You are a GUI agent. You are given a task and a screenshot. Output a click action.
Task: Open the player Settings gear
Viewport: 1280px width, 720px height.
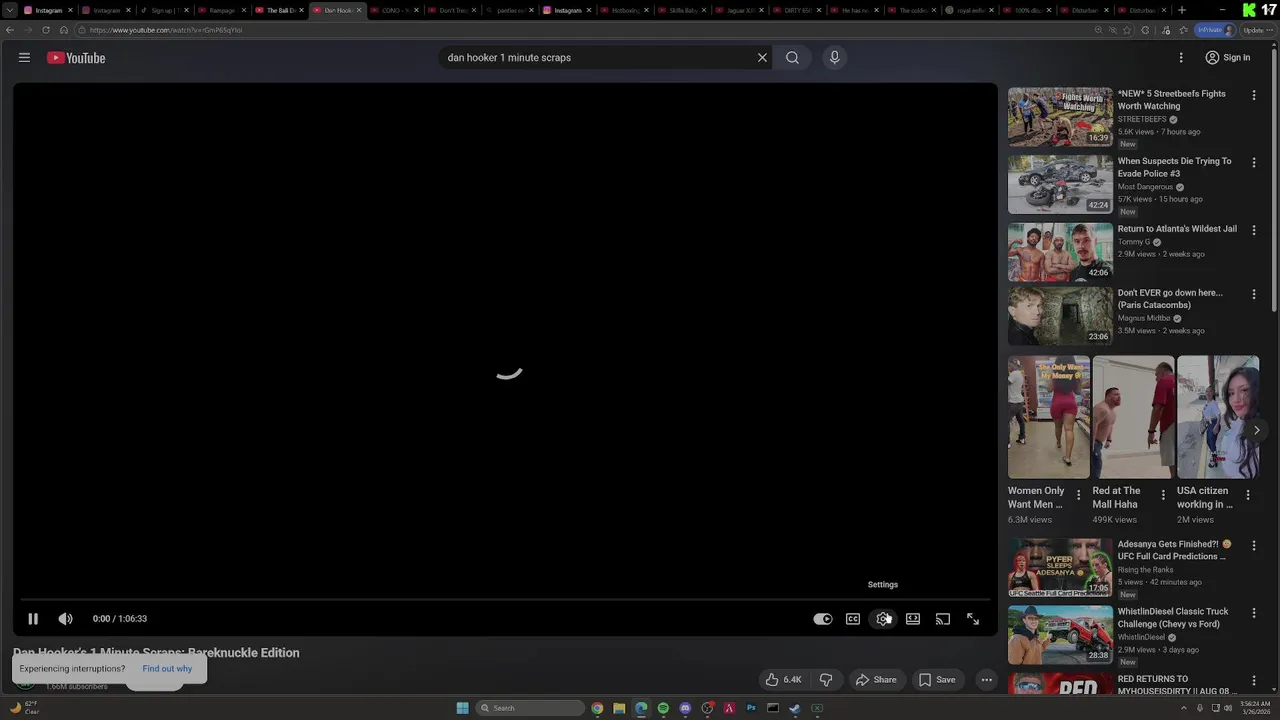883,619
